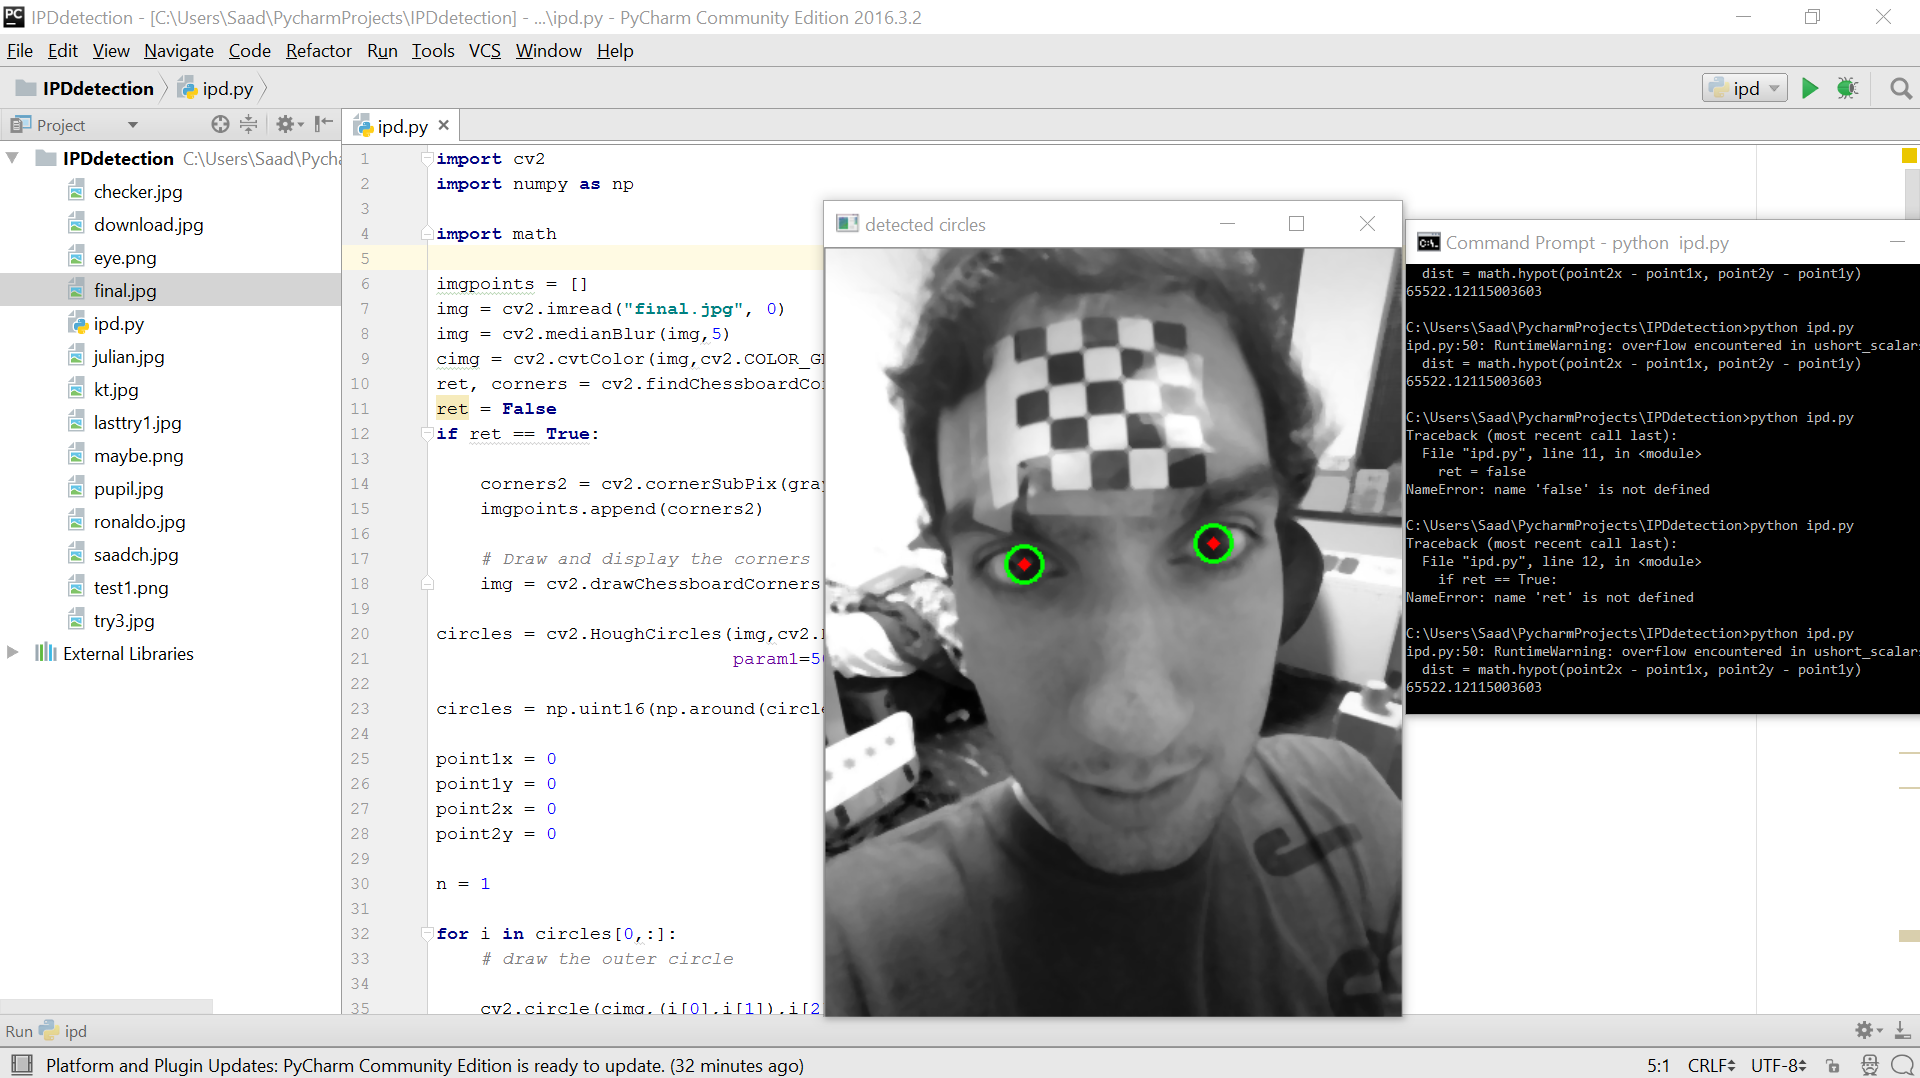This screenshot has width=1920, height=1078.
Task: Hide the Project tool window
Action: point(323,124)
